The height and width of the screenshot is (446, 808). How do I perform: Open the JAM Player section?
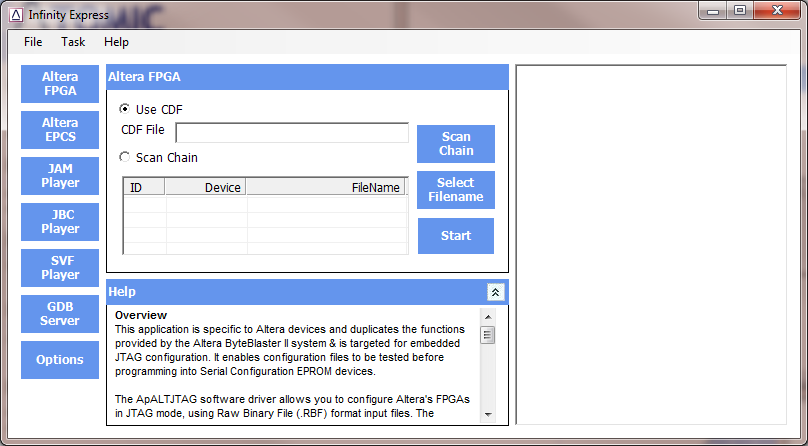click(60, 176)
